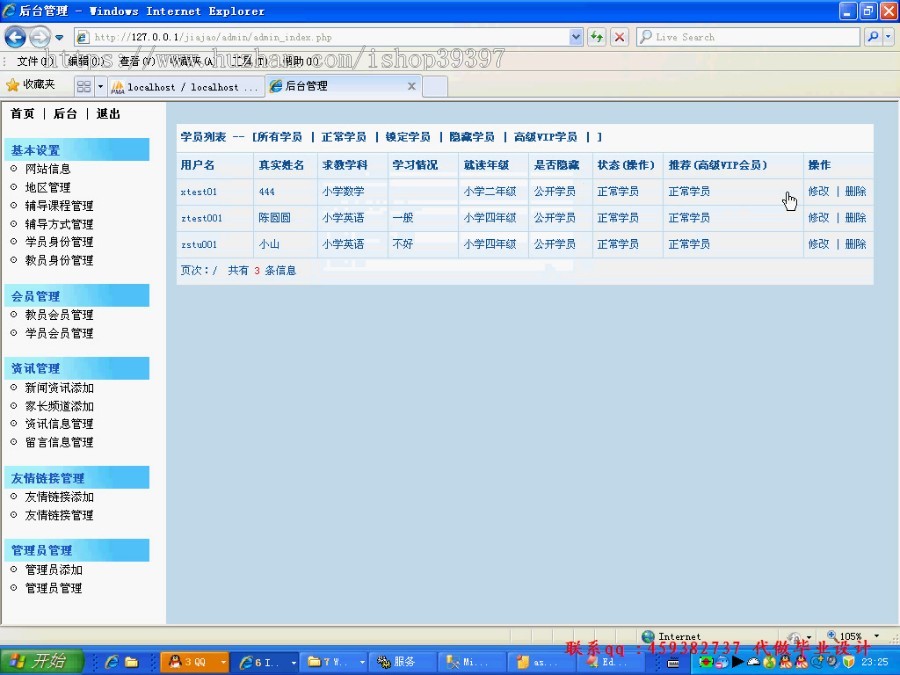900x675 pixels.
Task: Click 修改 for user xtest01
Action: pos(818,191)
